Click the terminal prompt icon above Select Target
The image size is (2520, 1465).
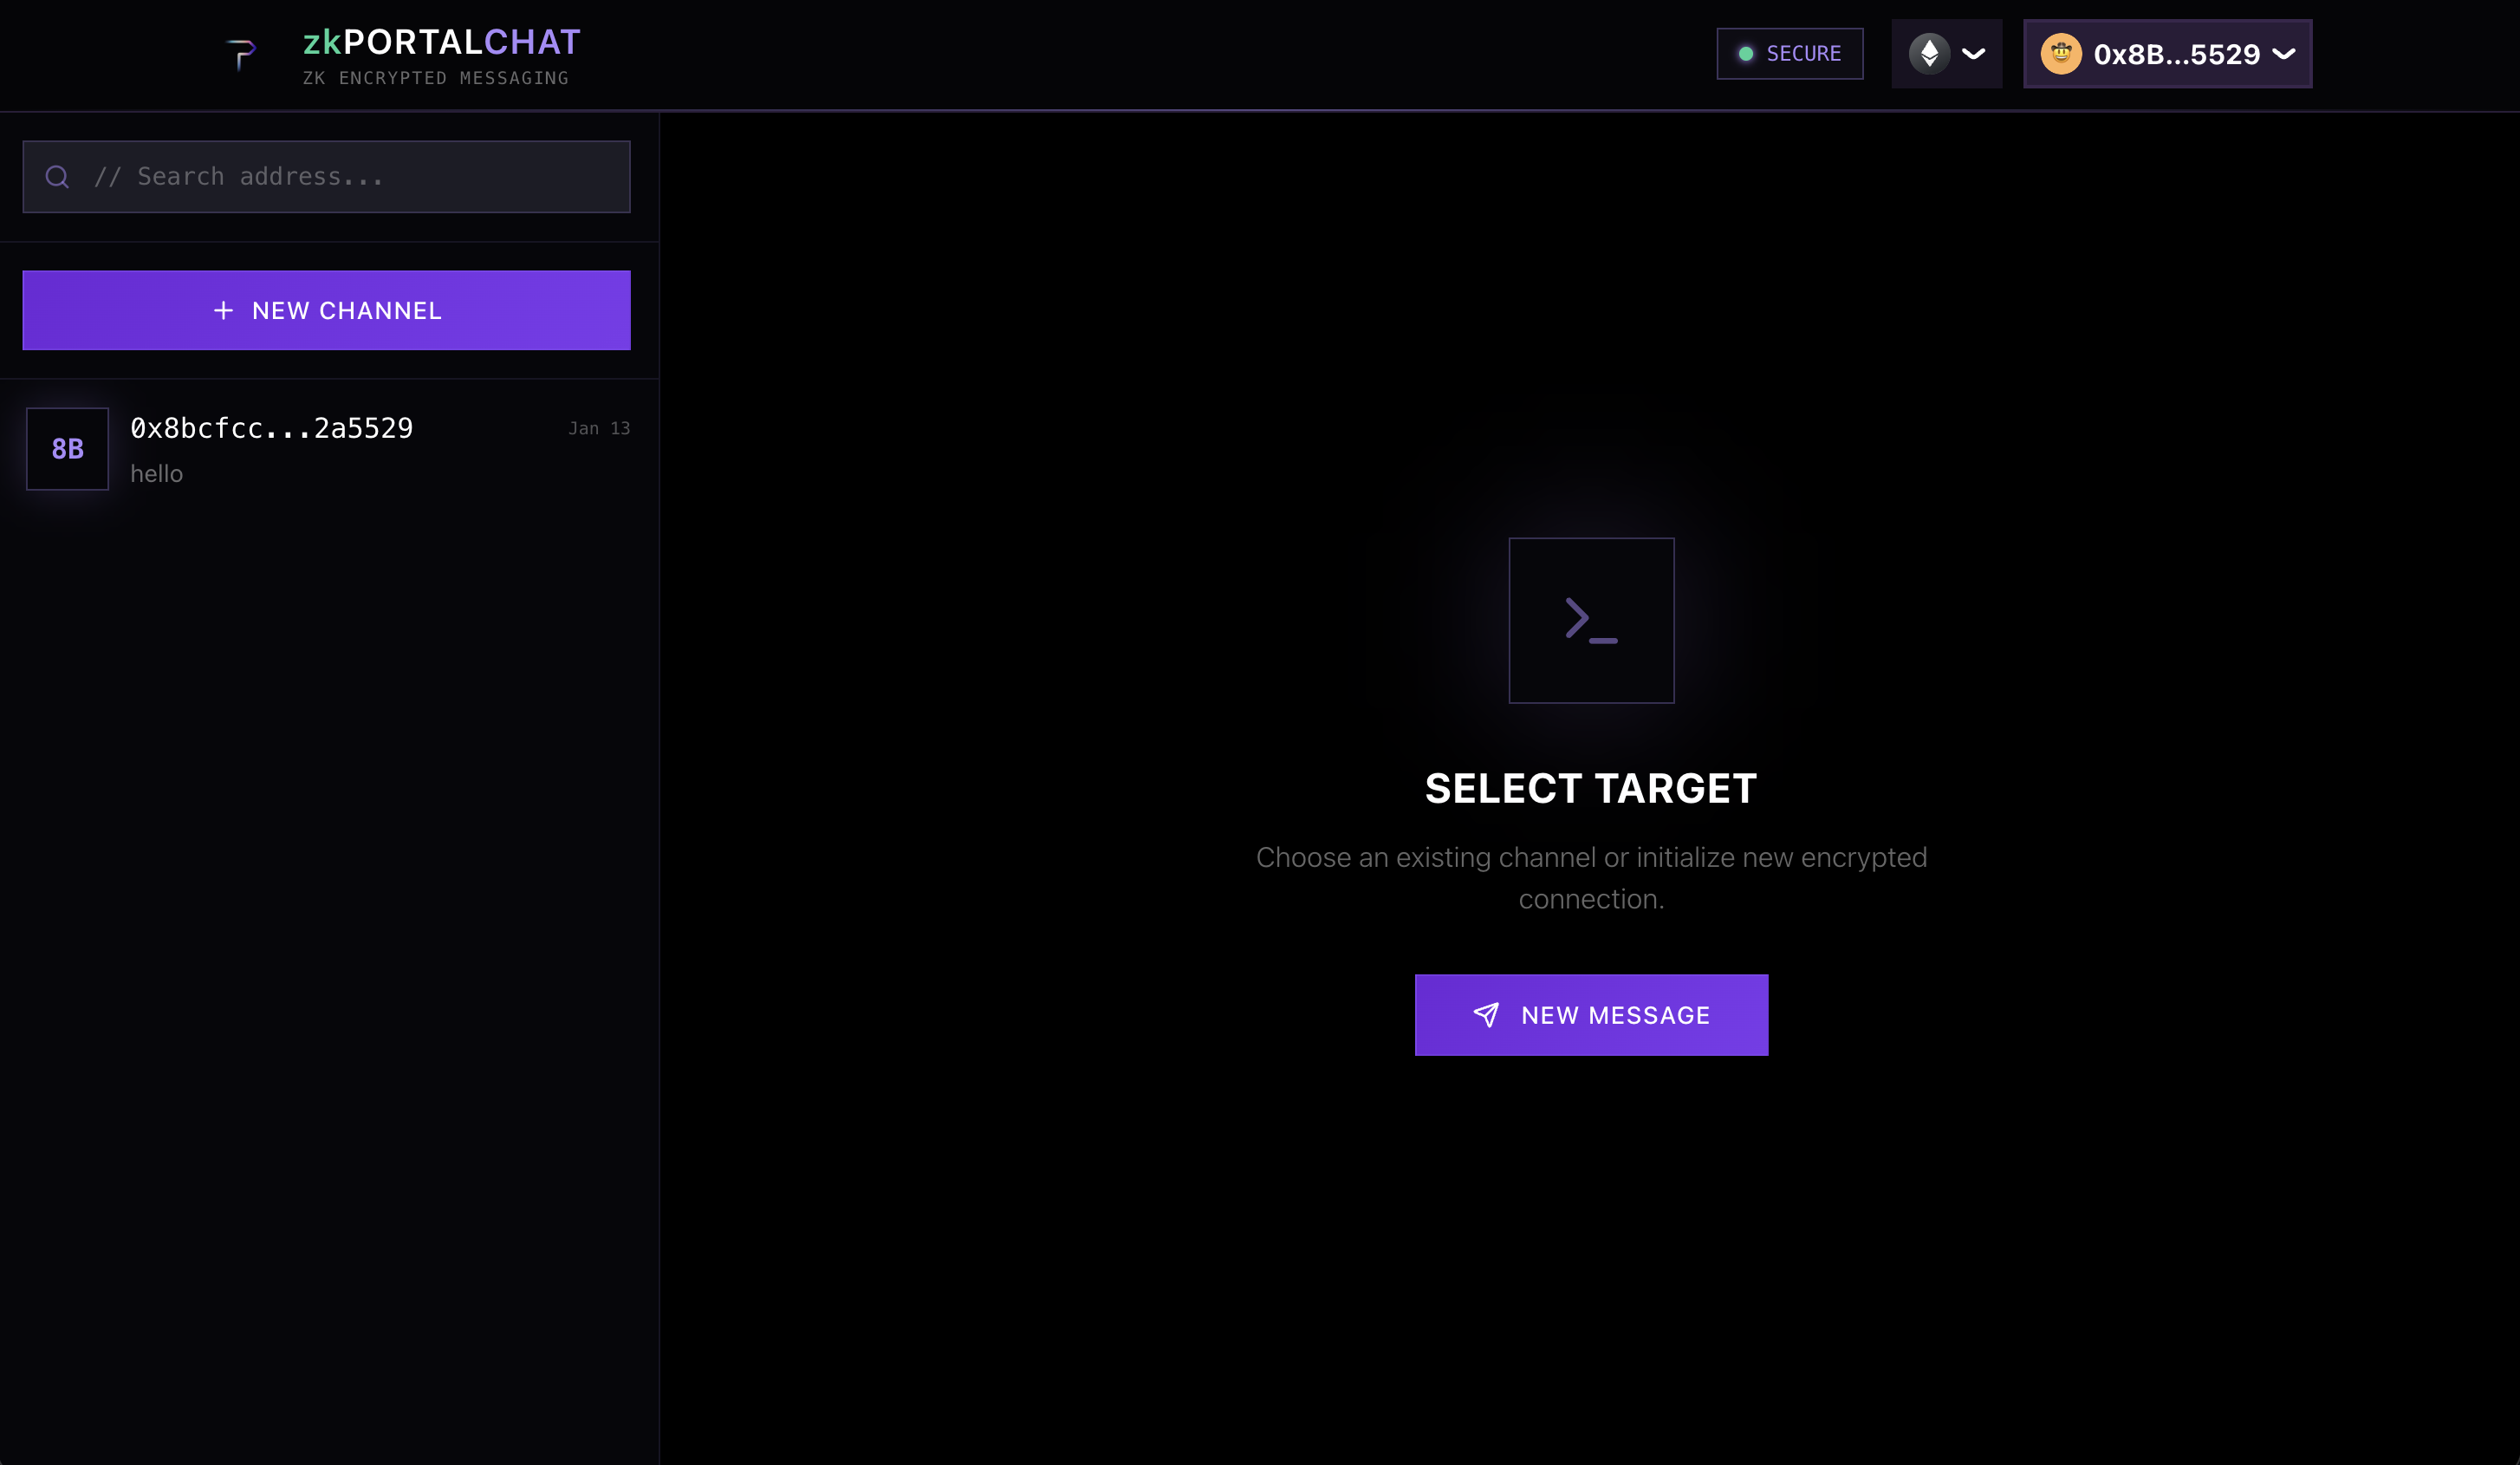(x=1591, y=620)
